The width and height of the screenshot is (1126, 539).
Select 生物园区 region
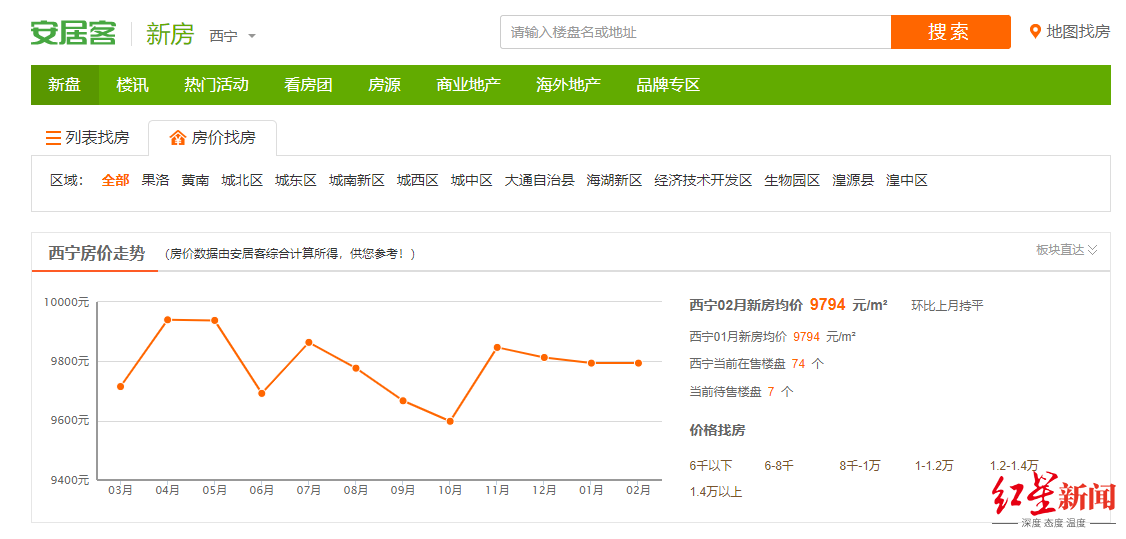coord(792,180)
